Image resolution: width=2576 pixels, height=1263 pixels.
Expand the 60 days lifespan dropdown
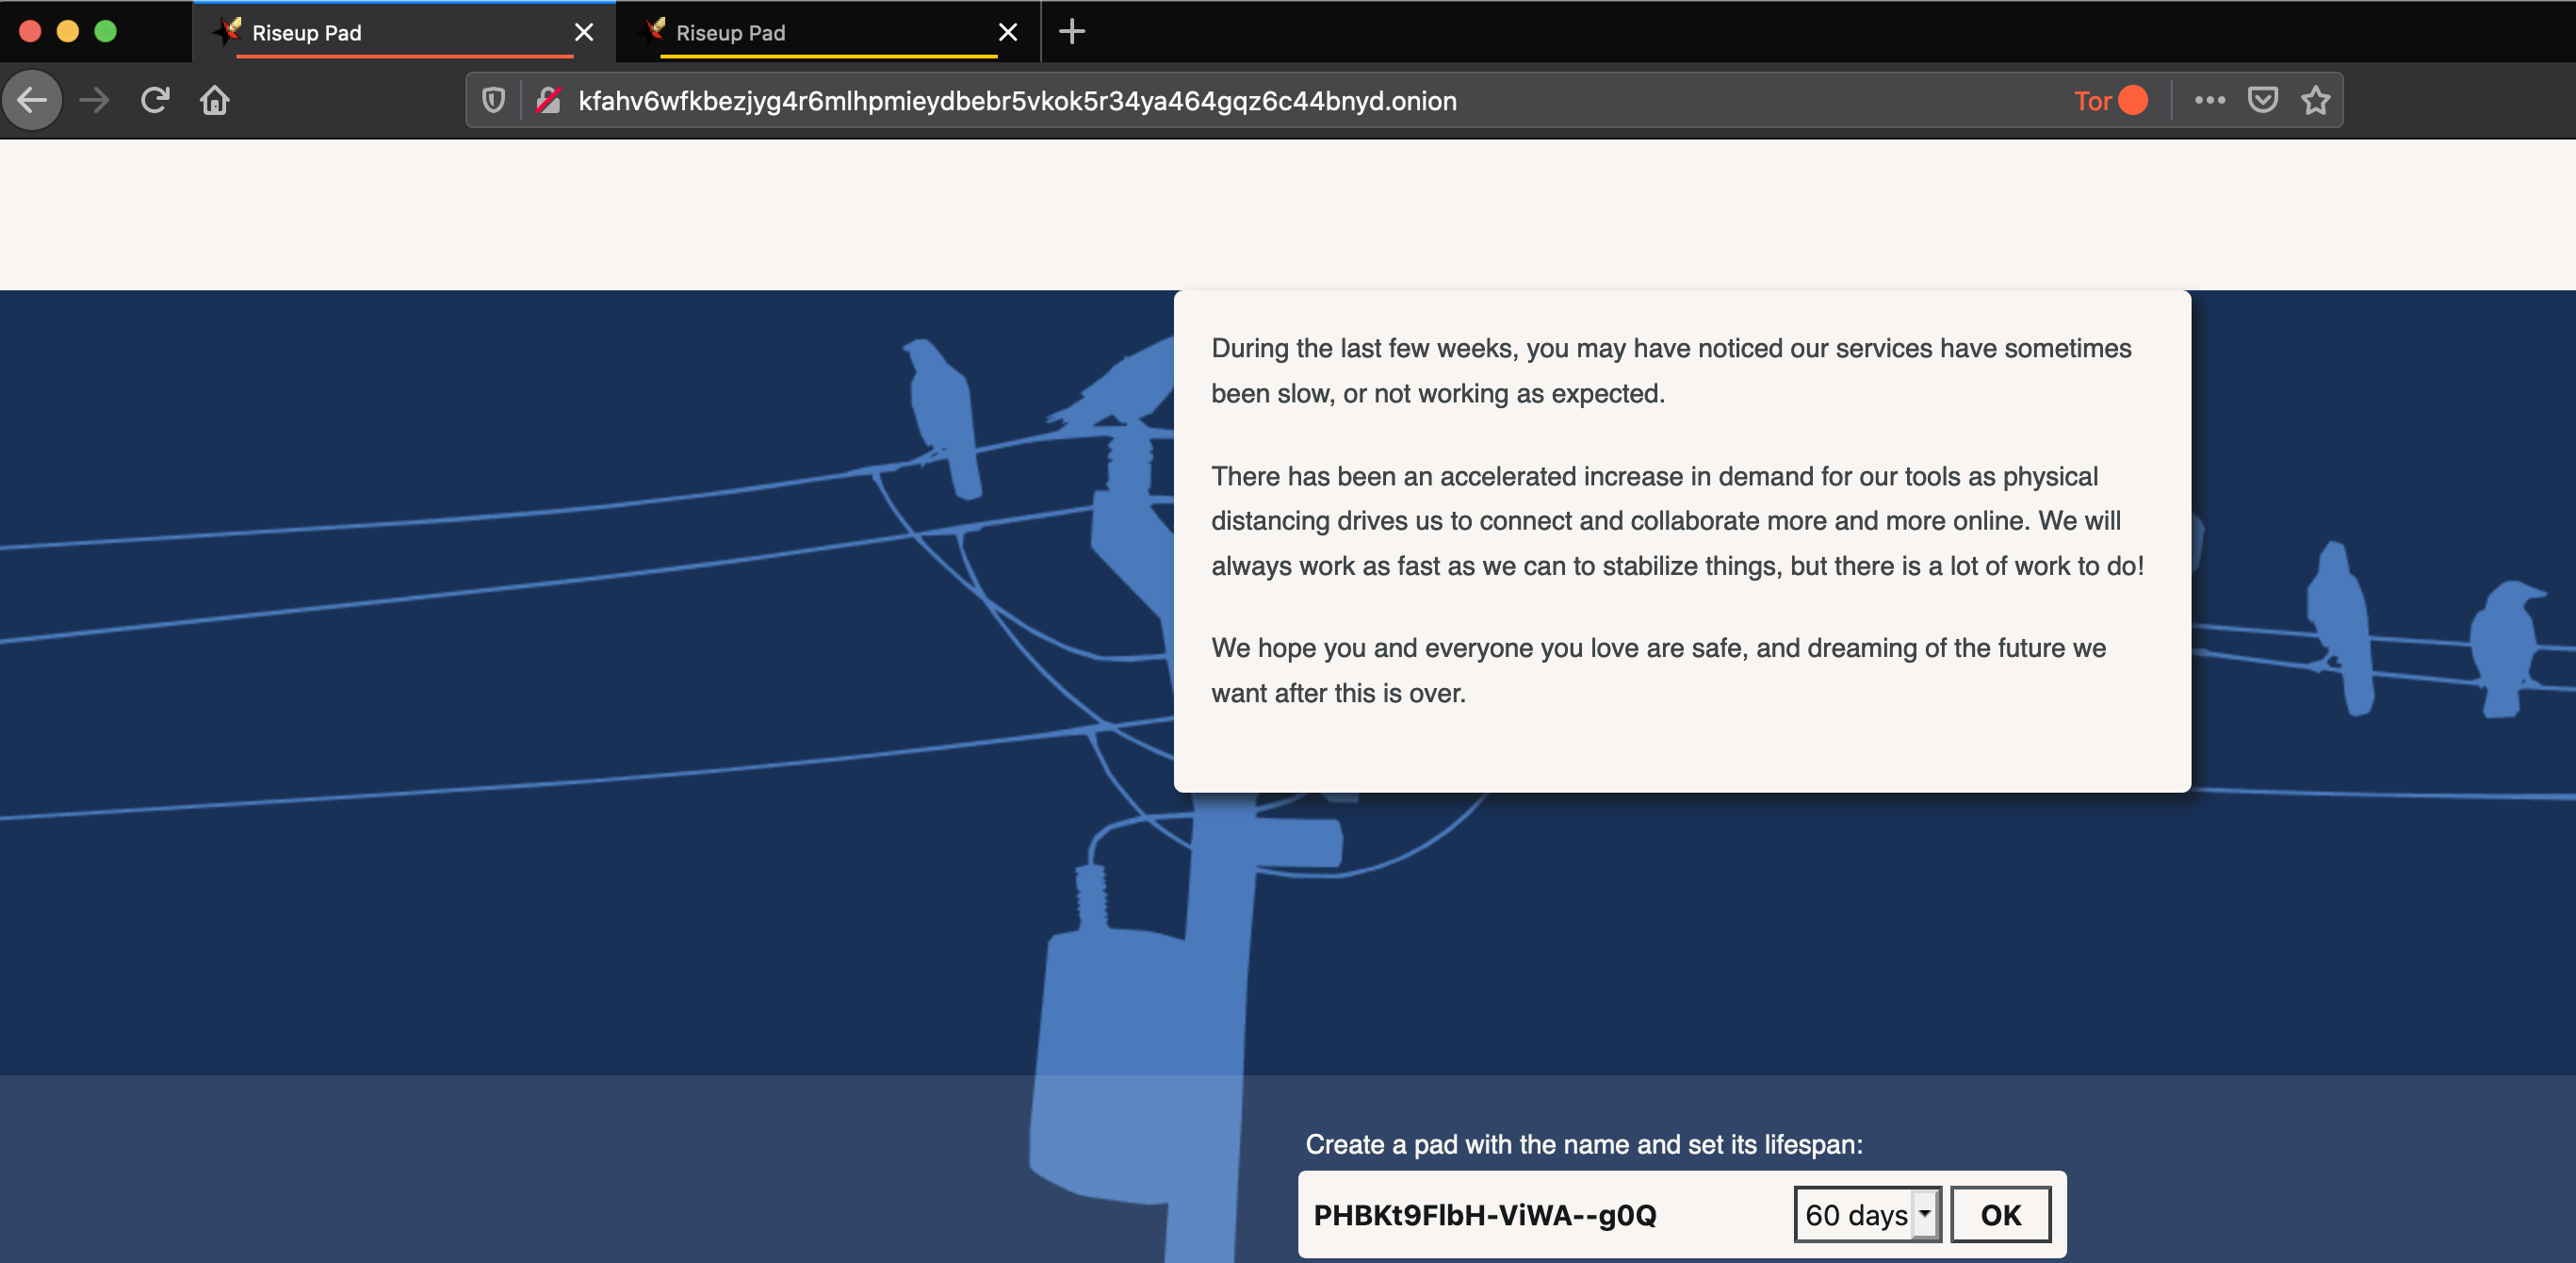[1866, 1214]
